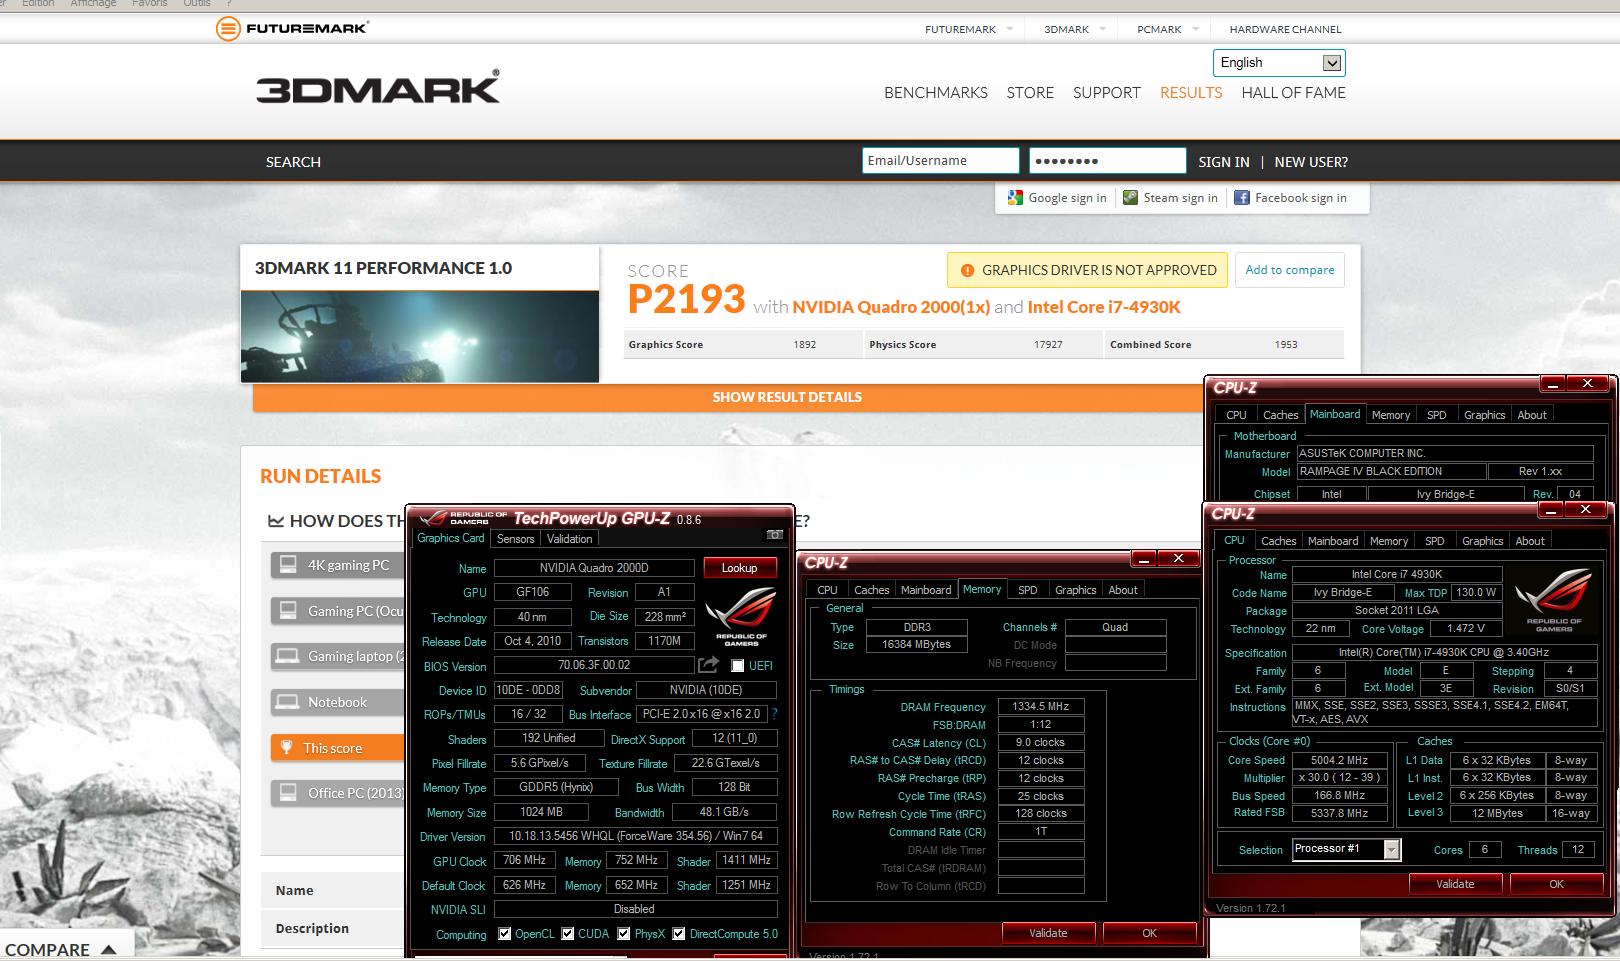Open STORE menu item

(1030, 92)
